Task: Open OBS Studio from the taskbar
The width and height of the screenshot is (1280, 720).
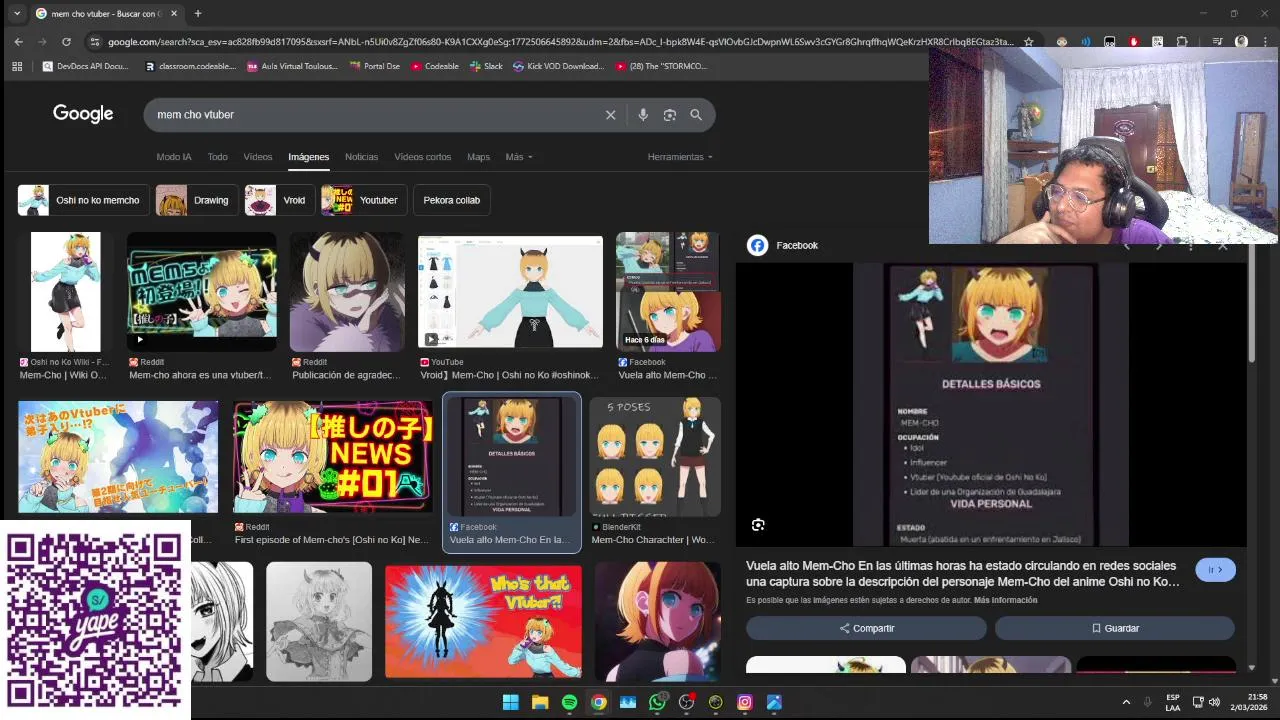Action: (x=686, y=702)
